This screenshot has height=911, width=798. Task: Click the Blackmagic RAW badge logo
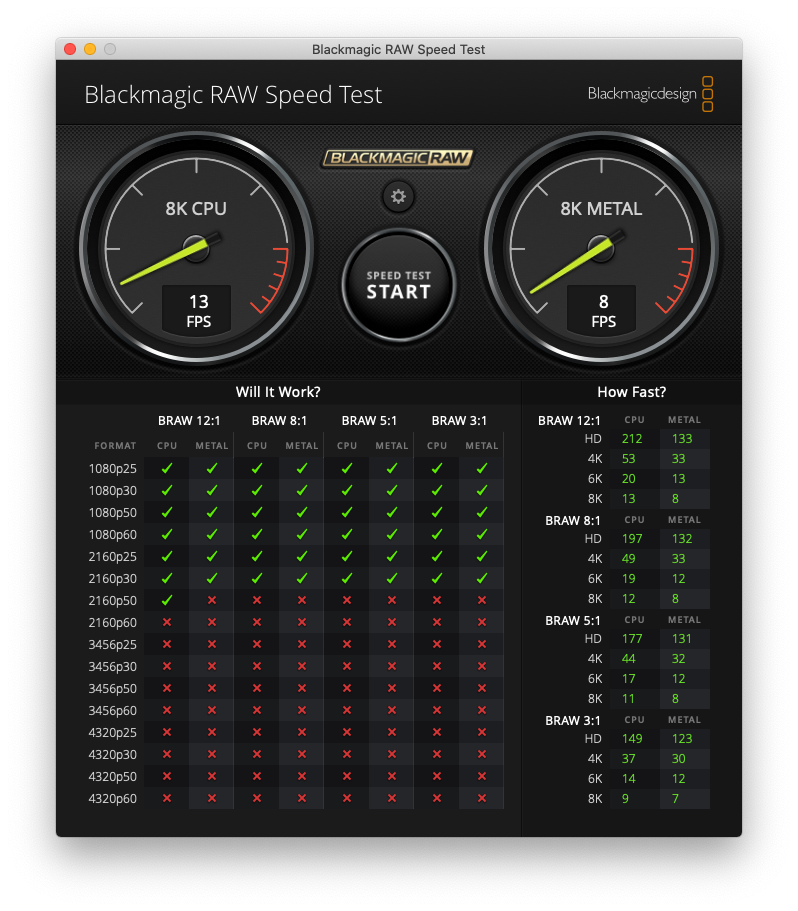(398, 158)
